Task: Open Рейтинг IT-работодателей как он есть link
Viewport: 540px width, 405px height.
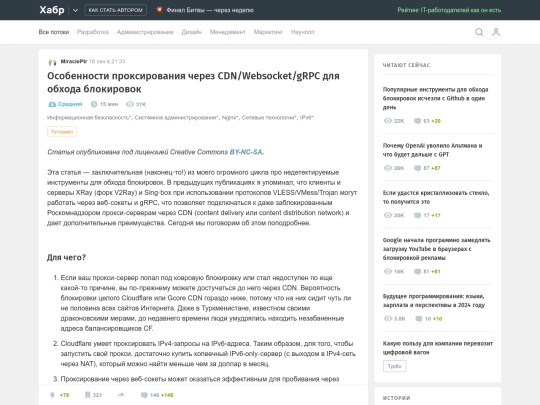Action: pos(449,10)
